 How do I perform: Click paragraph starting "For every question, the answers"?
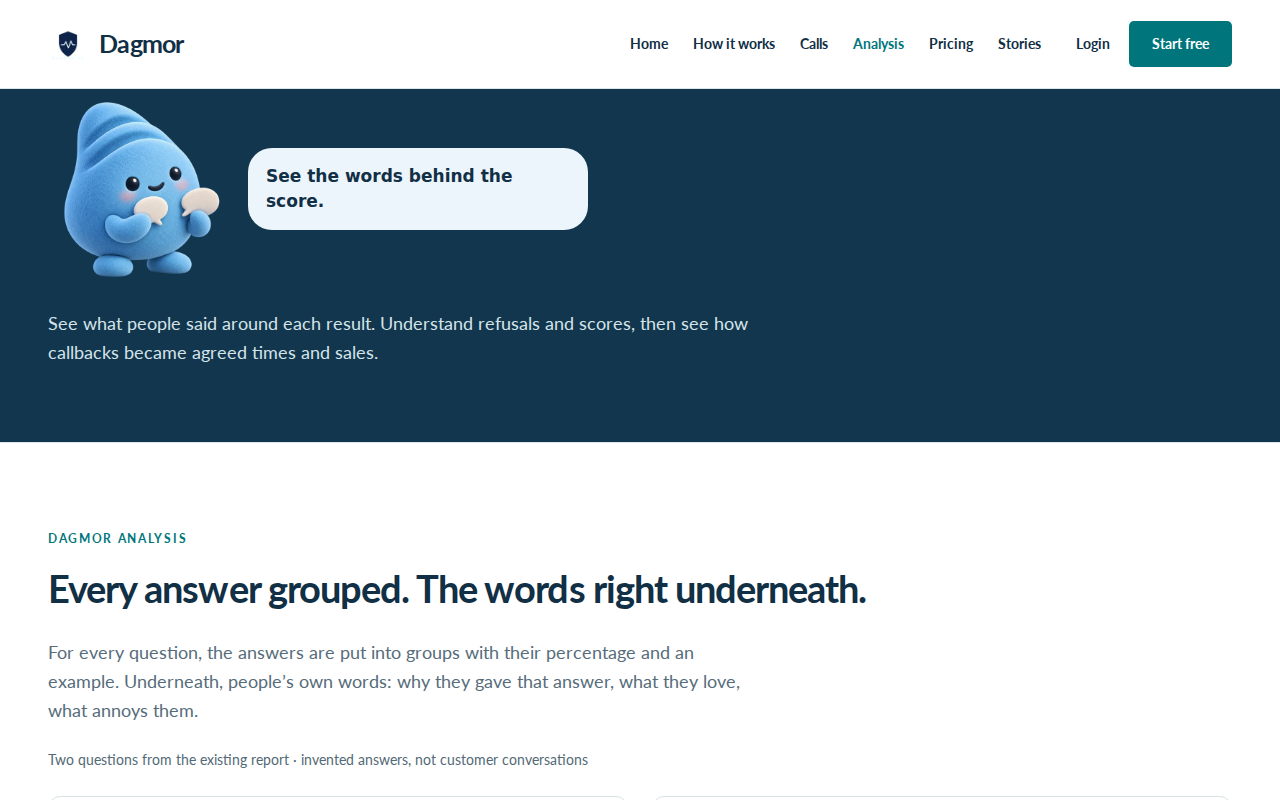point(394,682)
